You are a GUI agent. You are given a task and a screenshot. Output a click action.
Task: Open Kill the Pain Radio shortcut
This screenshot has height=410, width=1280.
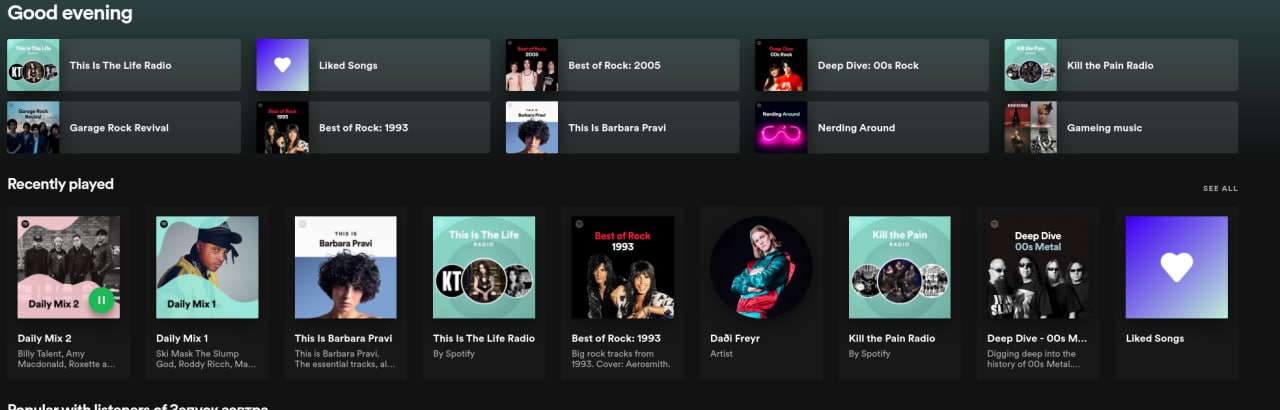tap(1121, 65)
